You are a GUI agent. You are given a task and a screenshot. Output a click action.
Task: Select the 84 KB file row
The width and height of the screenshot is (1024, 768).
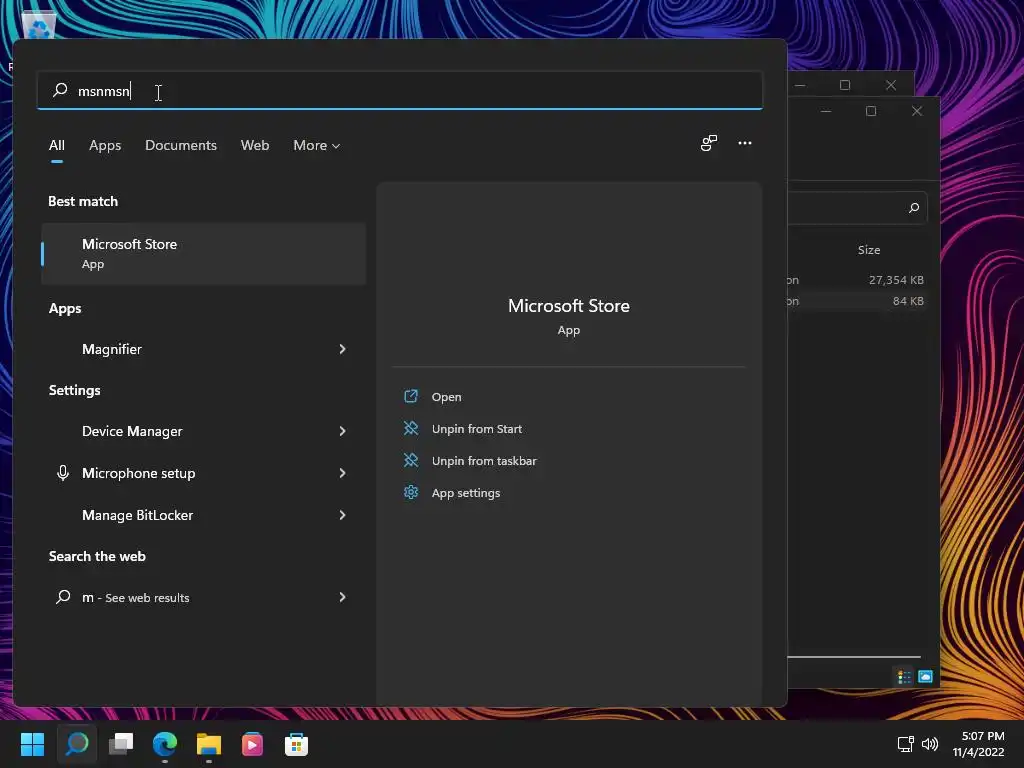click(857, 301)
